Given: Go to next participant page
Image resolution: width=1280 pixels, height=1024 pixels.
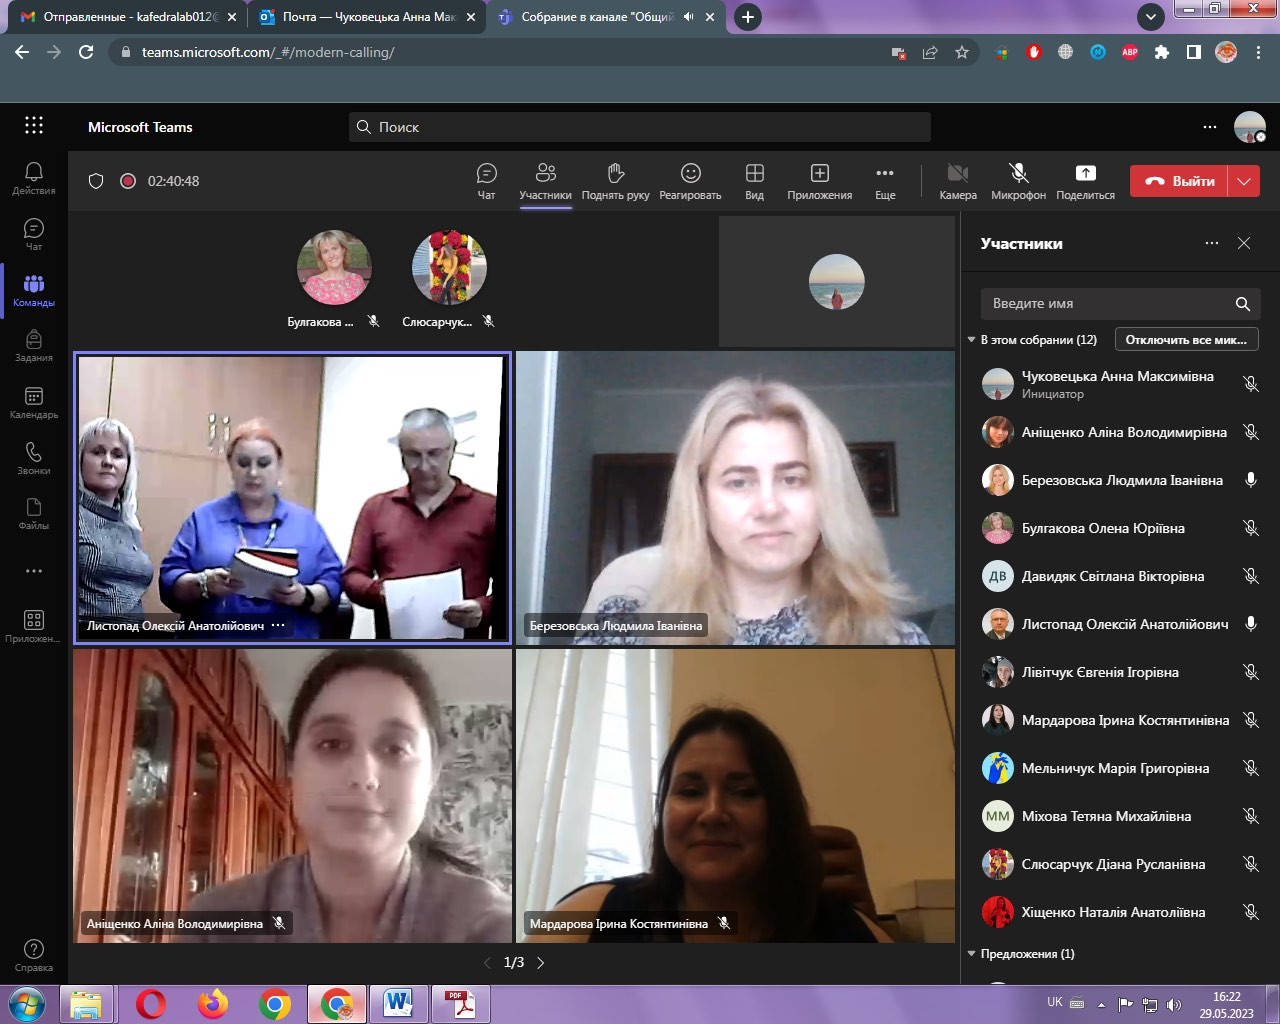Looking at the screenshot, I should coord(541,963).
